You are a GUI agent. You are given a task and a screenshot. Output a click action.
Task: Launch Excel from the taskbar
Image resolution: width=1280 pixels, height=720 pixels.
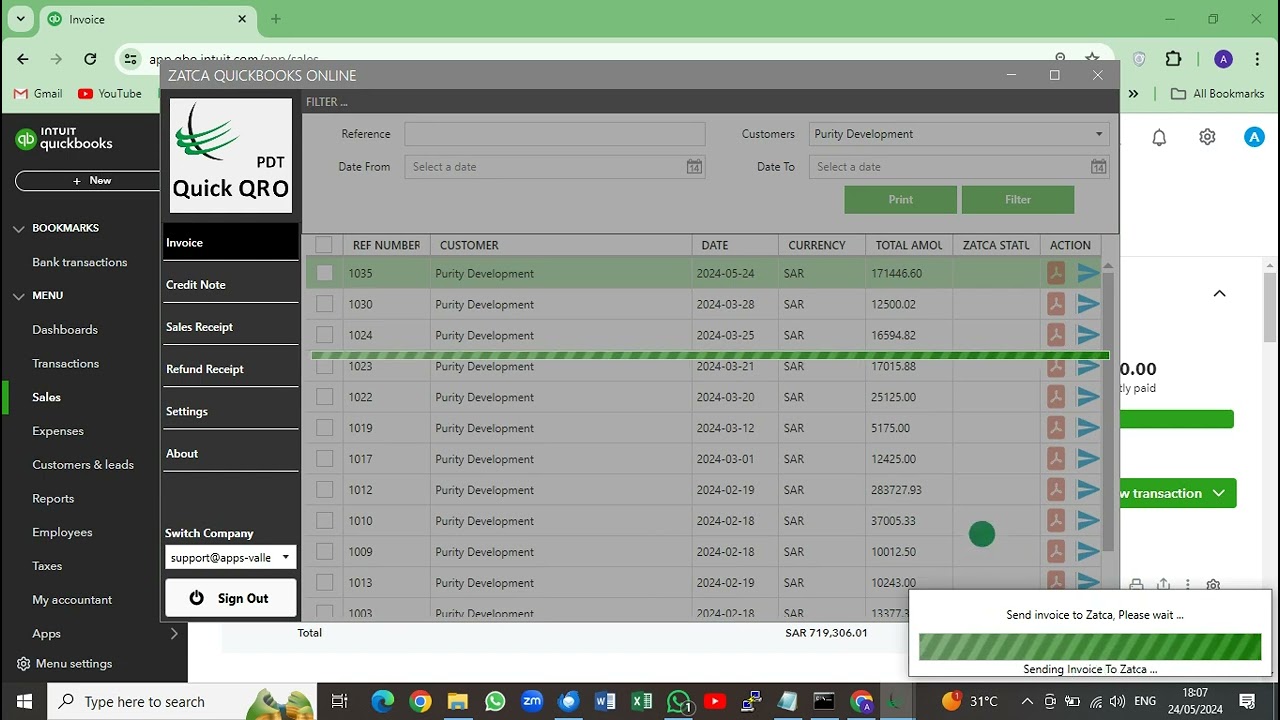[642, 701]
